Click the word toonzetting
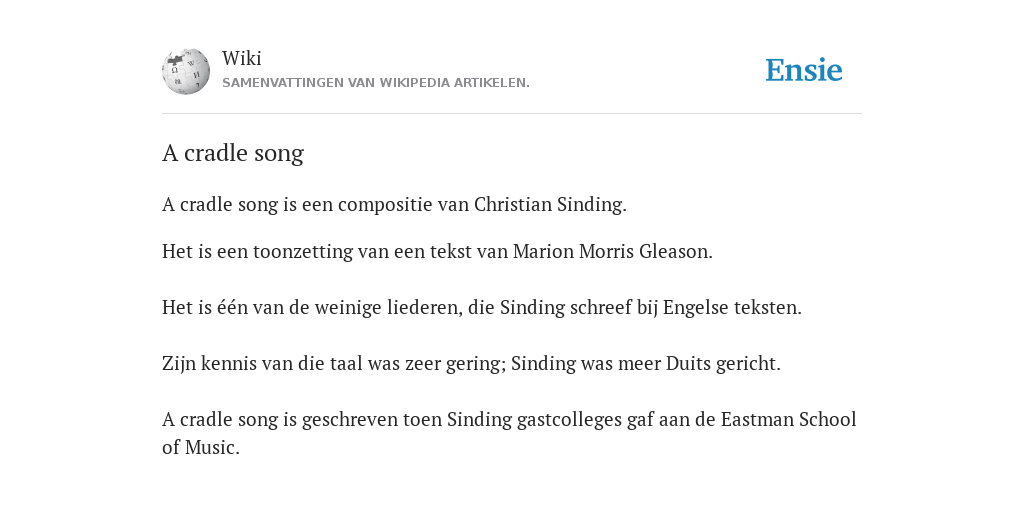This screenshot has height=512, width=1024. [303, 252]
